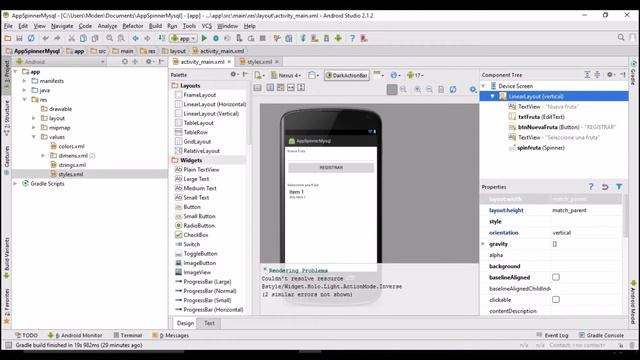Click the Properties help question icon
Screen dimensions: 640x360
click(x=591, y=187)
